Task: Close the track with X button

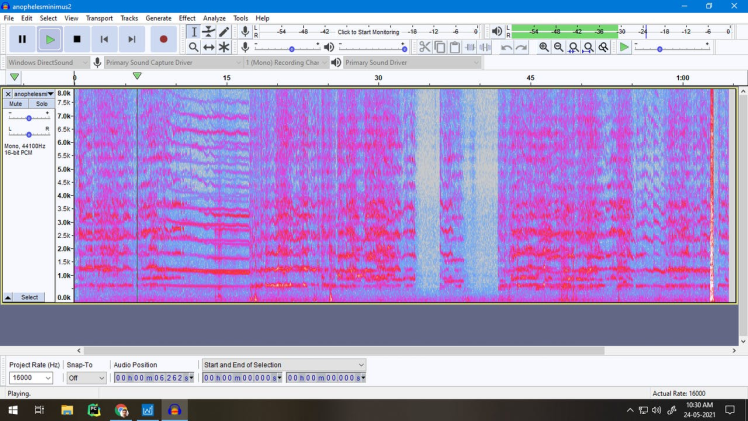Action: (8, 94)
